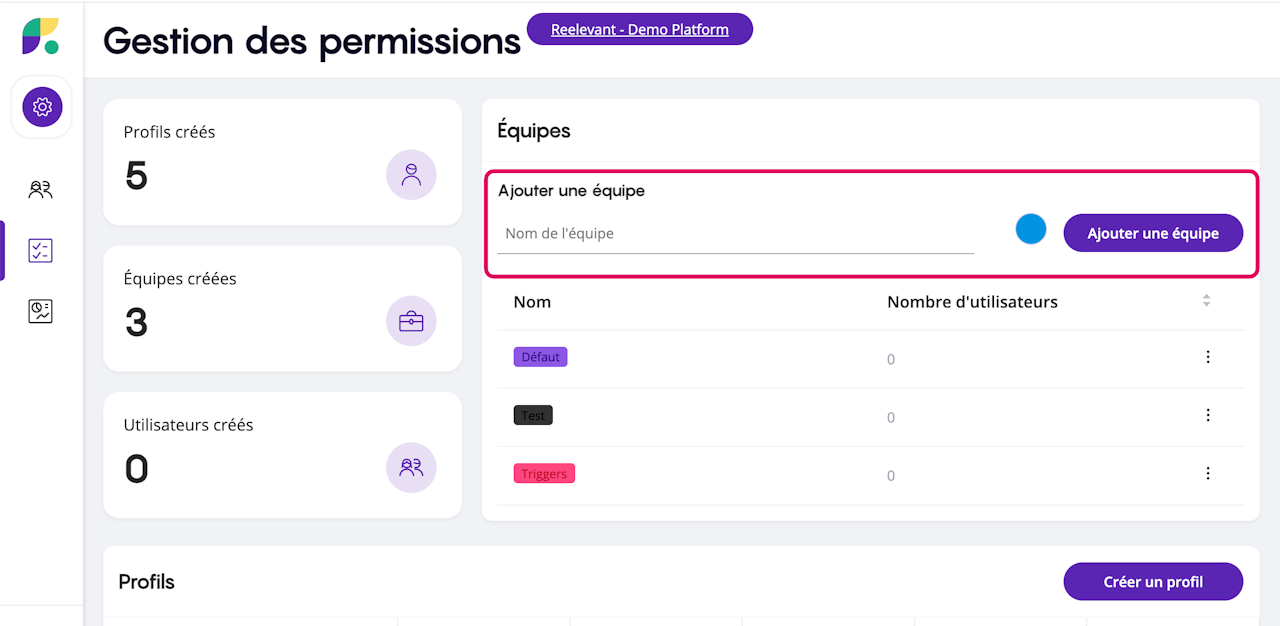Open the three-dot menu for Triggers team
The width and height of the screenshot is (1280, 626).
pyautogui.click(x=1208, y=473)
